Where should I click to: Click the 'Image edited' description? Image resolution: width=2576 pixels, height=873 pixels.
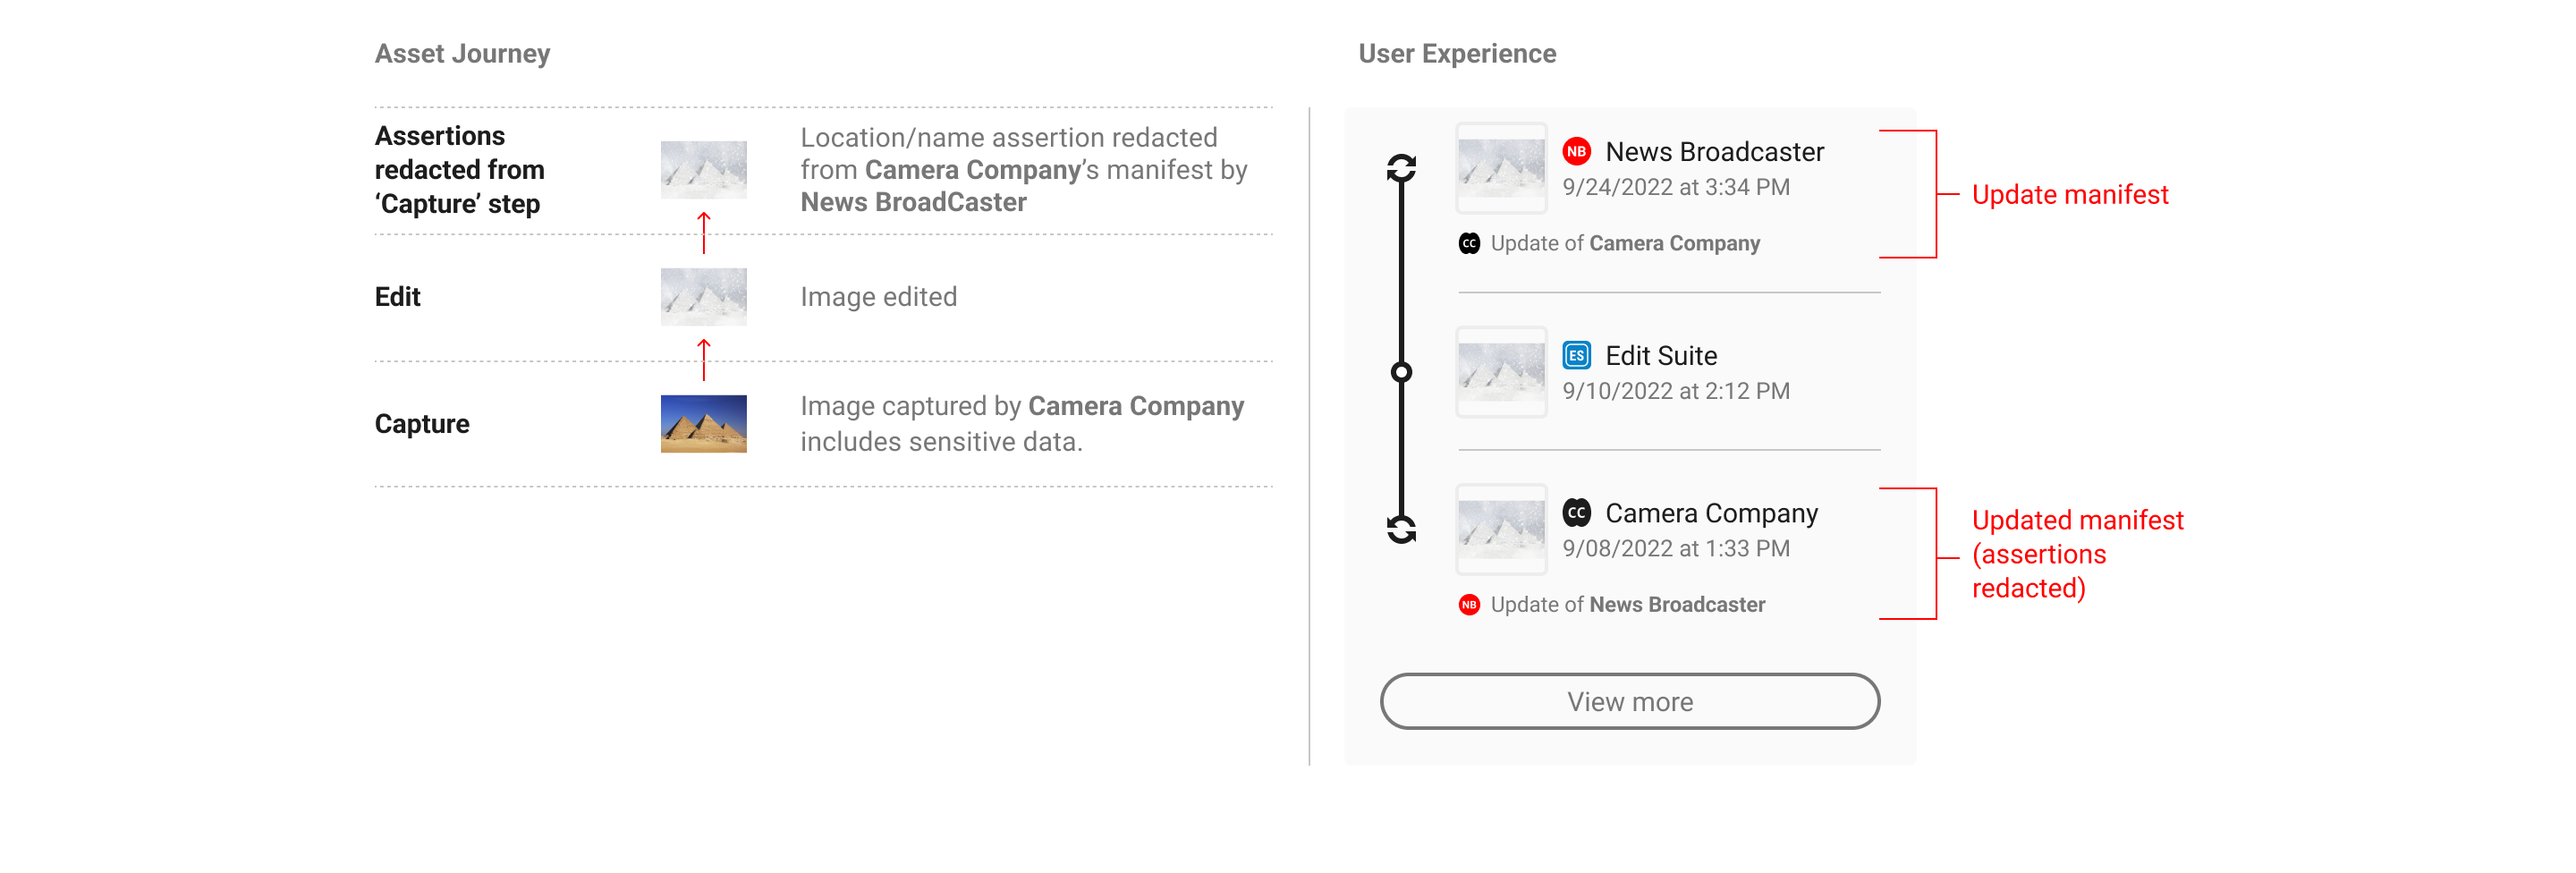click(878, 297)
